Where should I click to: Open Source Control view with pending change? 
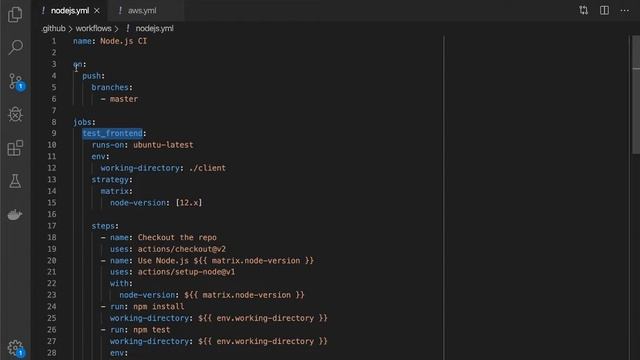tap(16, 82)
